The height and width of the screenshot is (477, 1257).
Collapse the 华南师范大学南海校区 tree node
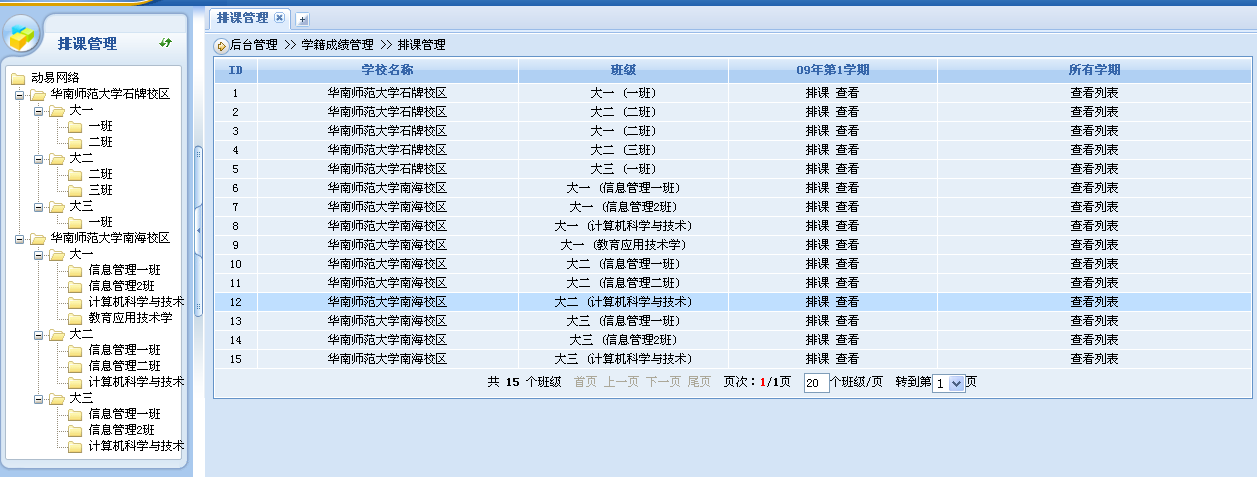[x=19, y=239]
